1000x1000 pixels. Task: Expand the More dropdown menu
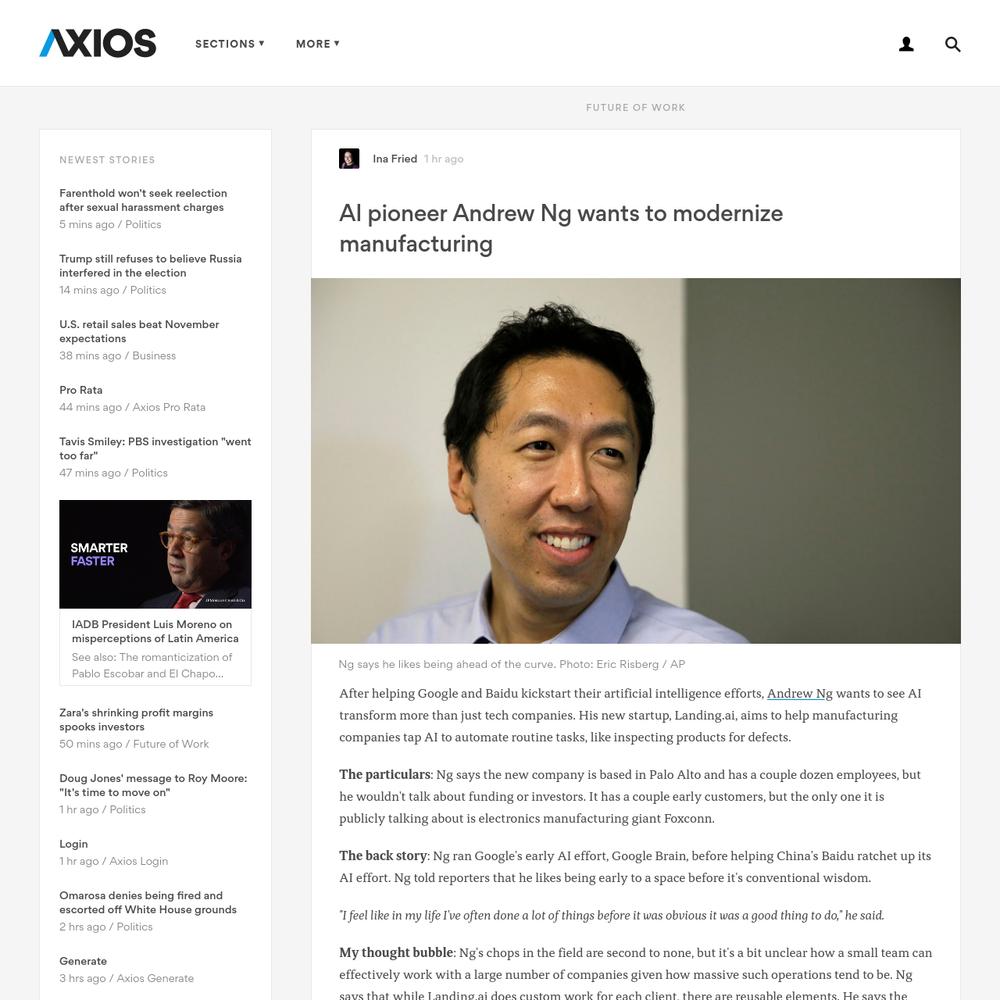[x=318, y=44]
